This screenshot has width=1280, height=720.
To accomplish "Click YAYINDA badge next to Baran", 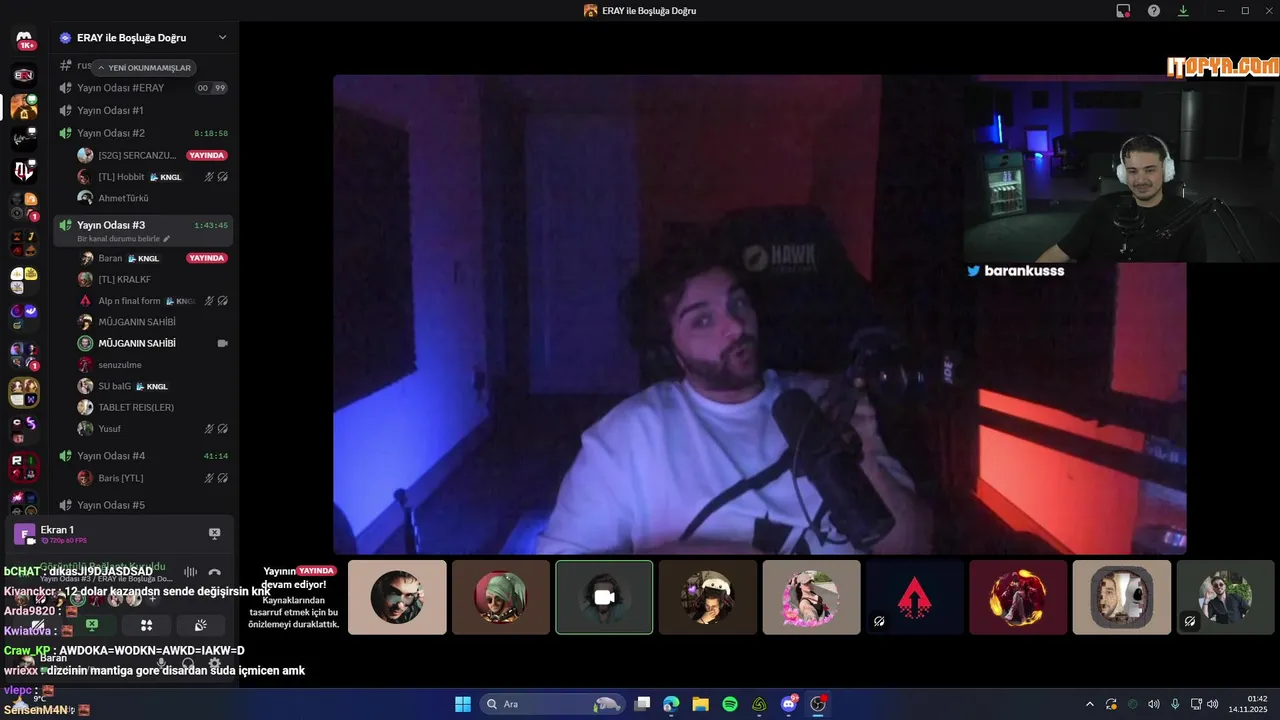I will click(x=207, y=258).
